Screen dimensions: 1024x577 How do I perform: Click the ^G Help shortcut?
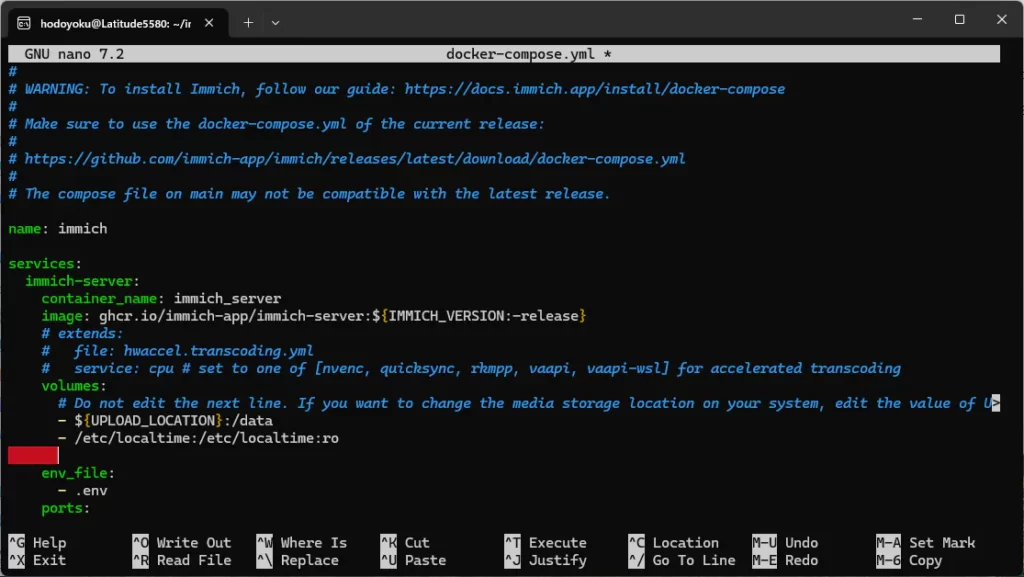click(x=37, y=542)
